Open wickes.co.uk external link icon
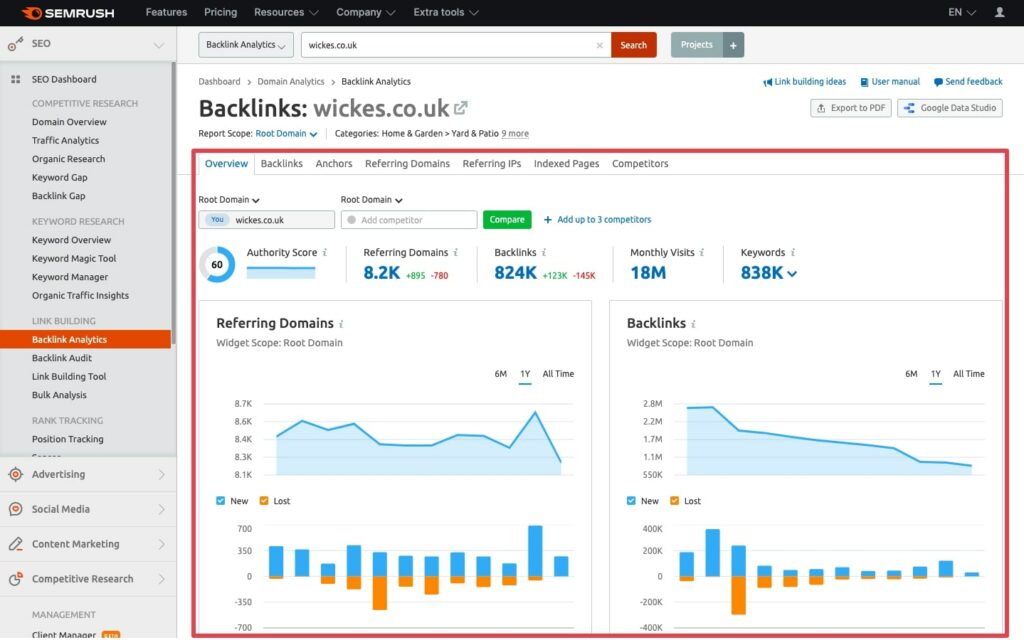The height and width of the screenshot is (640, 1024). click(x=461, y=107)
